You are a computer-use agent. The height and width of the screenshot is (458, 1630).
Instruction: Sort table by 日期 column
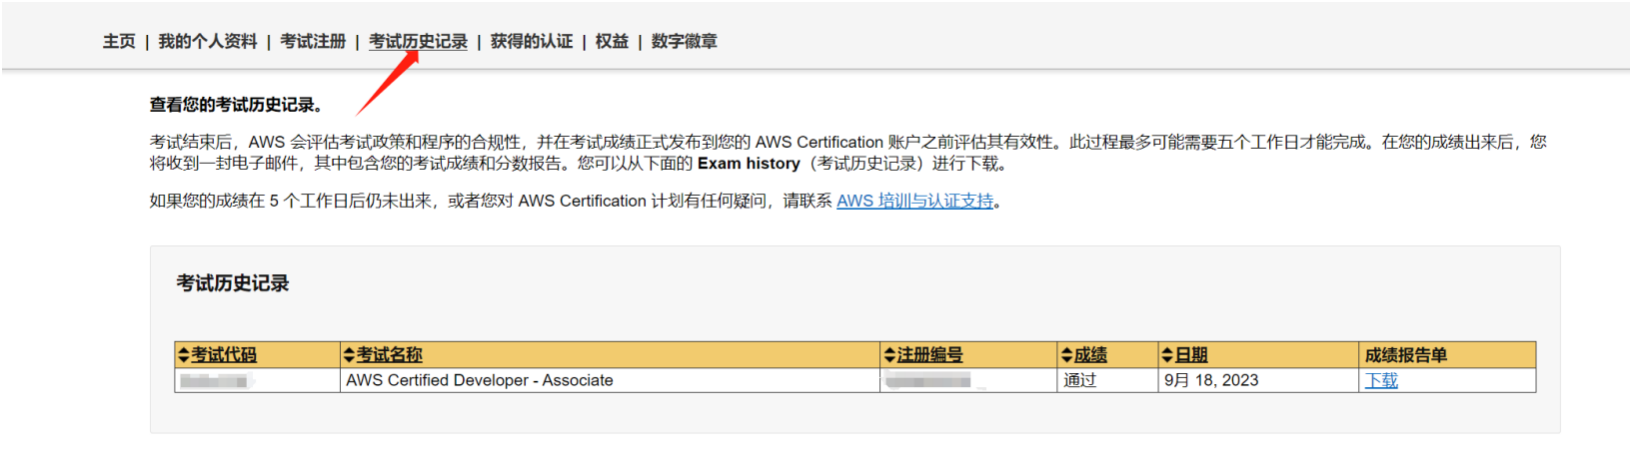tap(1191, 355)
